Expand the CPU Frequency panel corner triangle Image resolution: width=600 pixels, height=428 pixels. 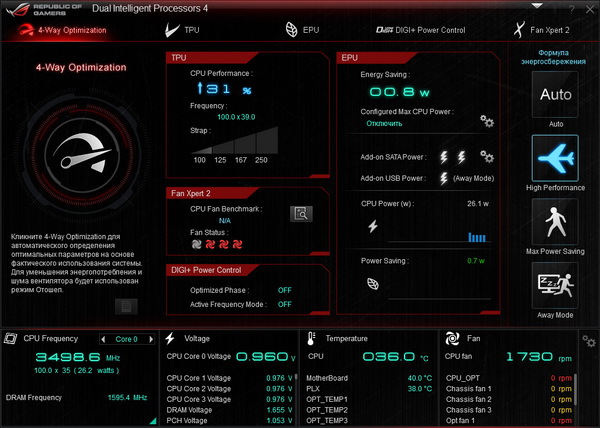pos(153,421)
